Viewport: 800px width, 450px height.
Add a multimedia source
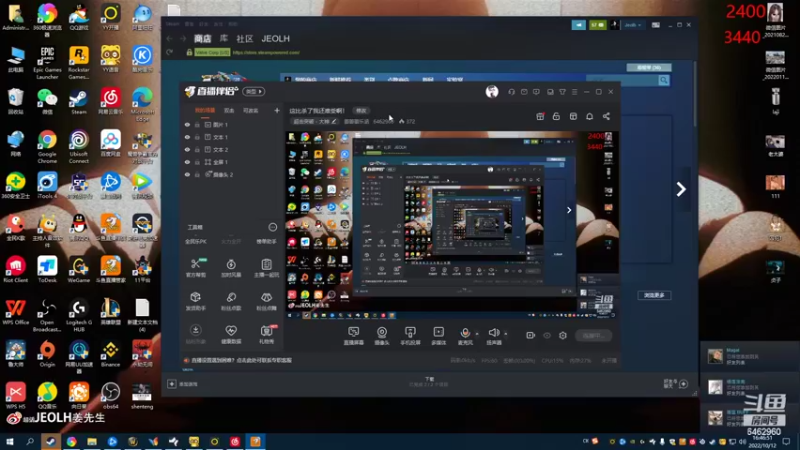(x=439, y=336)
